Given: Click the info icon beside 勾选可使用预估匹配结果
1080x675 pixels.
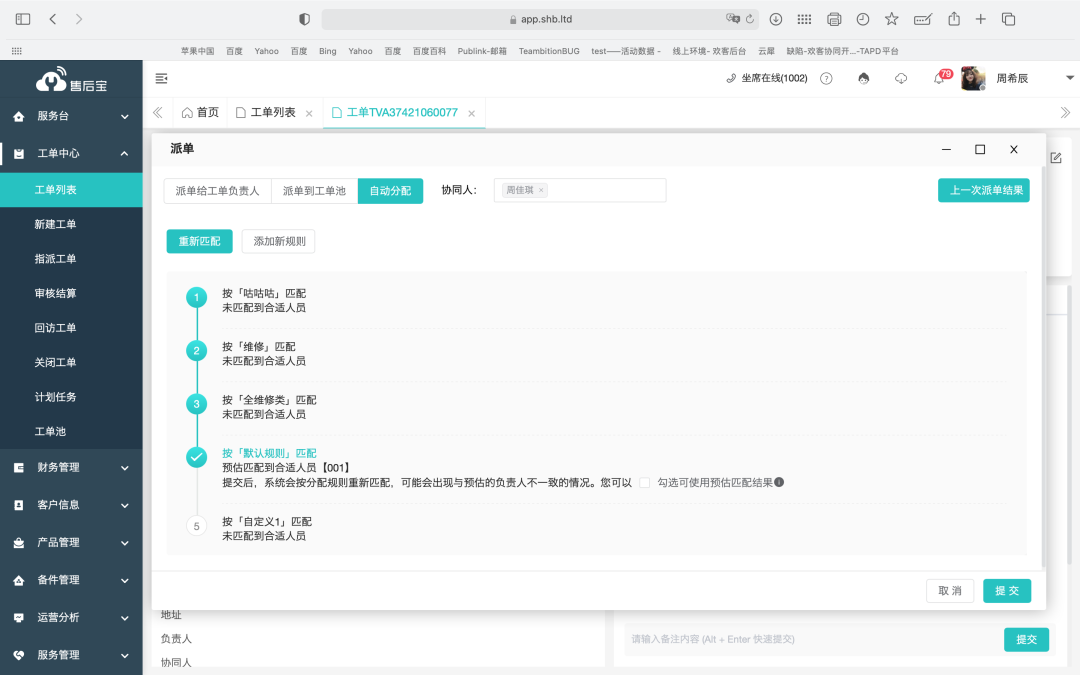Looking at the screenshot, I should [x=779, y=482].
